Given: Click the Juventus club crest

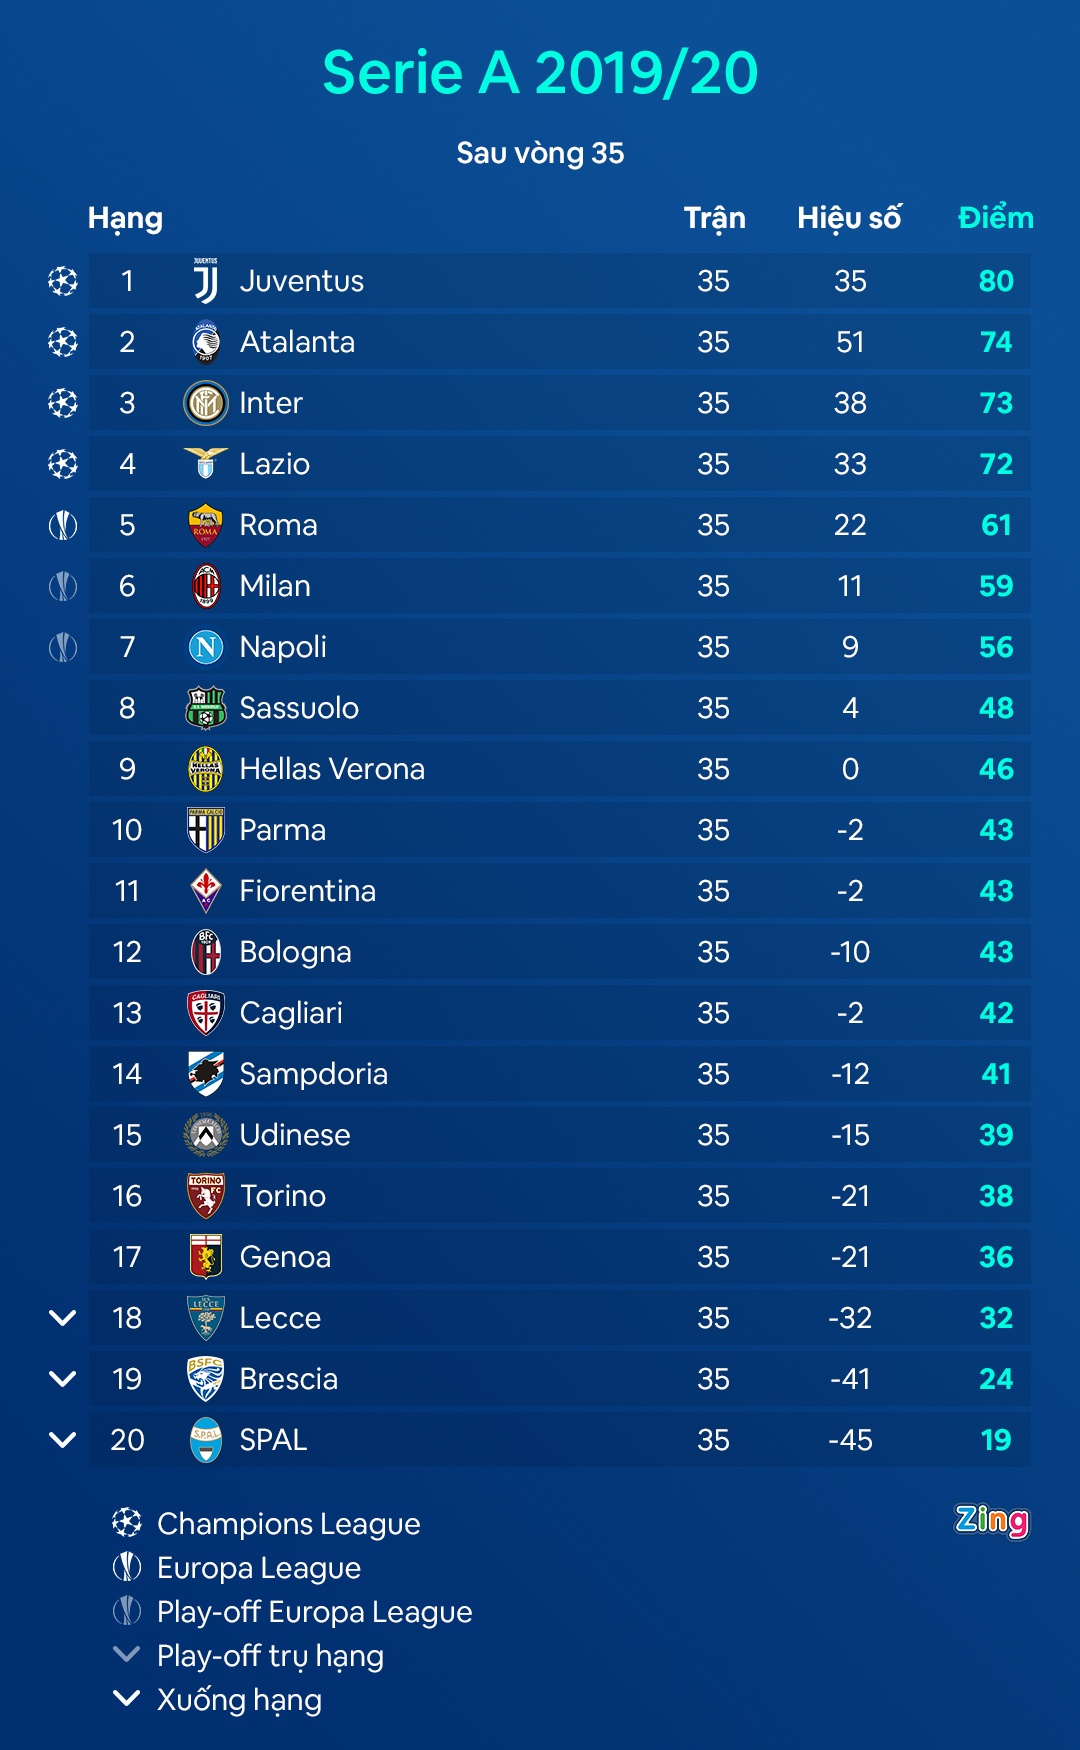Looking at the screenshot, I should [206, 281].
